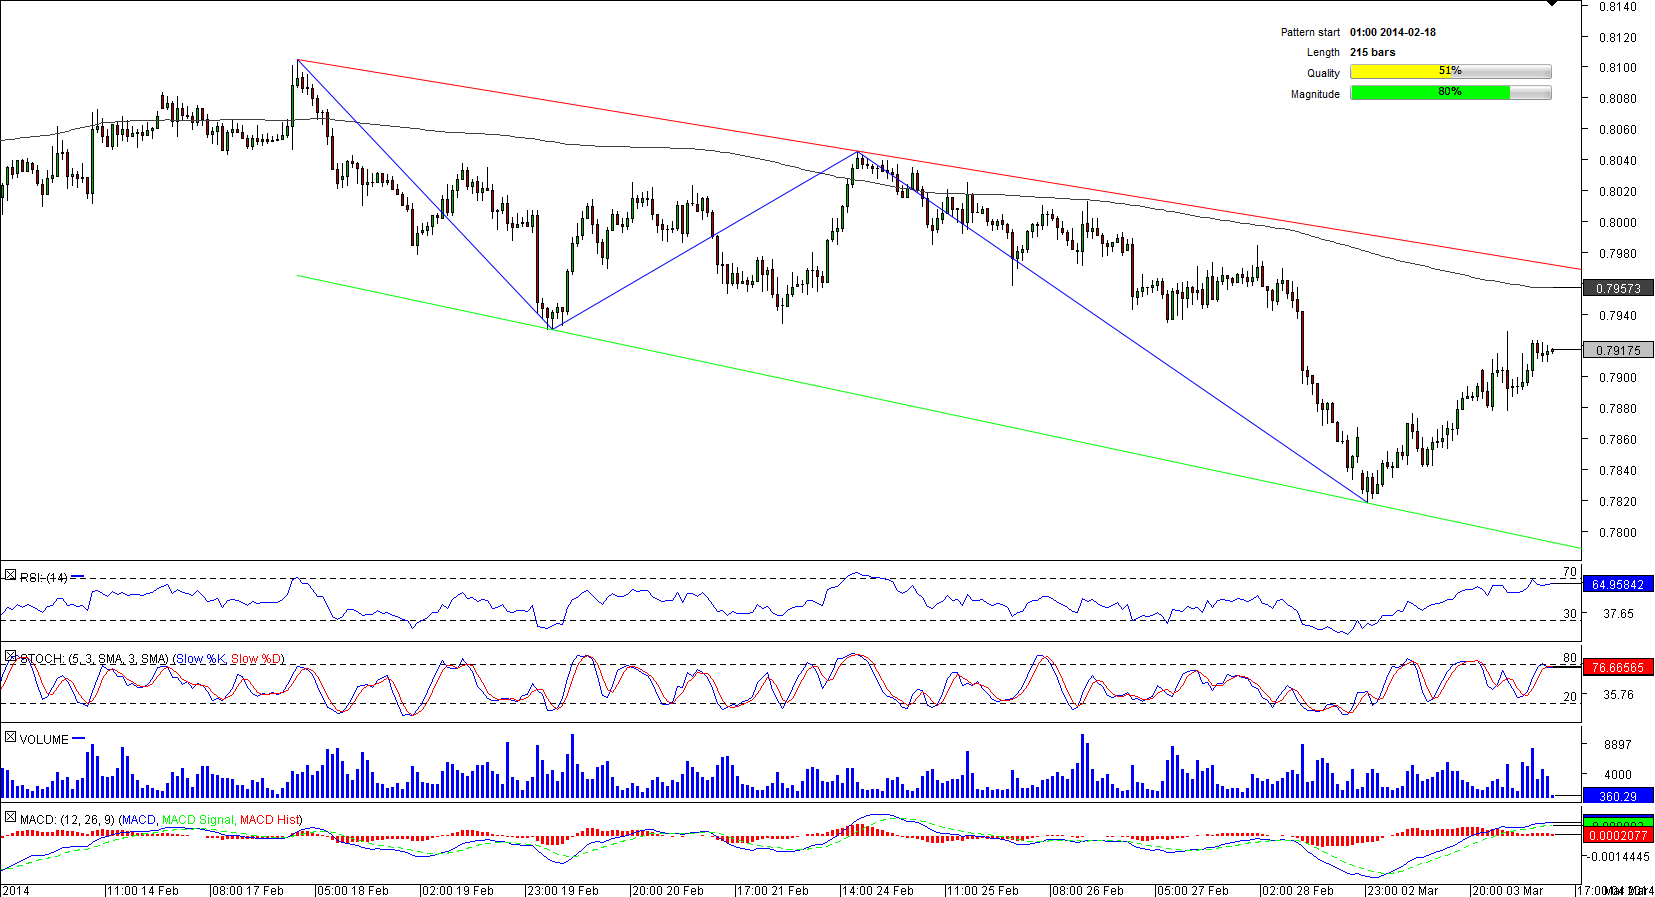Click the 0.8000 price axis label
1655x897 pixels.
point(1618,222)
